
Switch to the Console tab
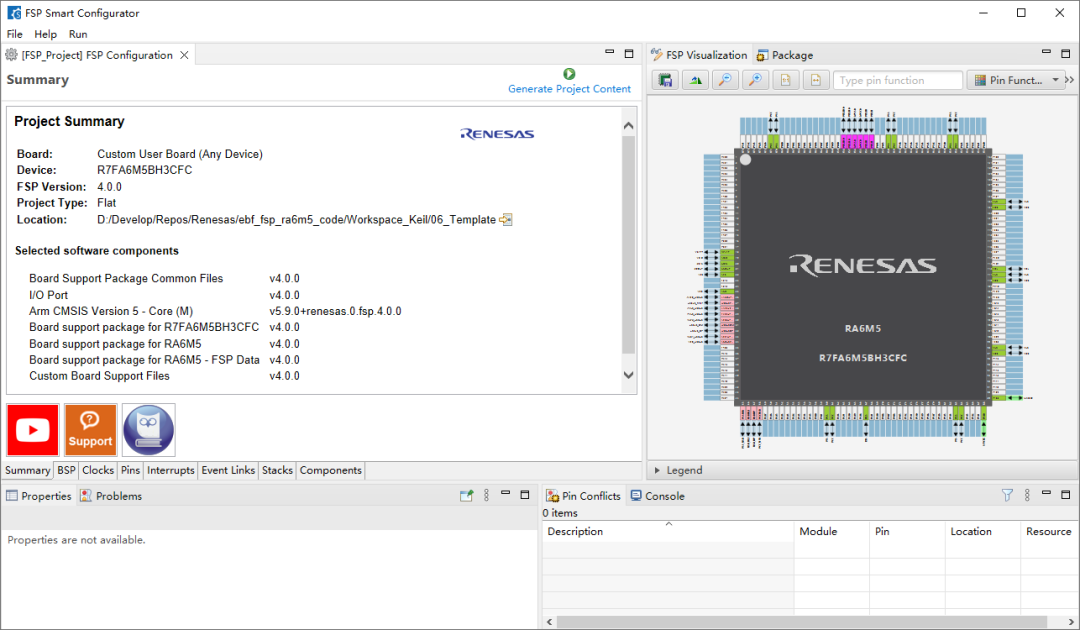[x=657, y=496]
